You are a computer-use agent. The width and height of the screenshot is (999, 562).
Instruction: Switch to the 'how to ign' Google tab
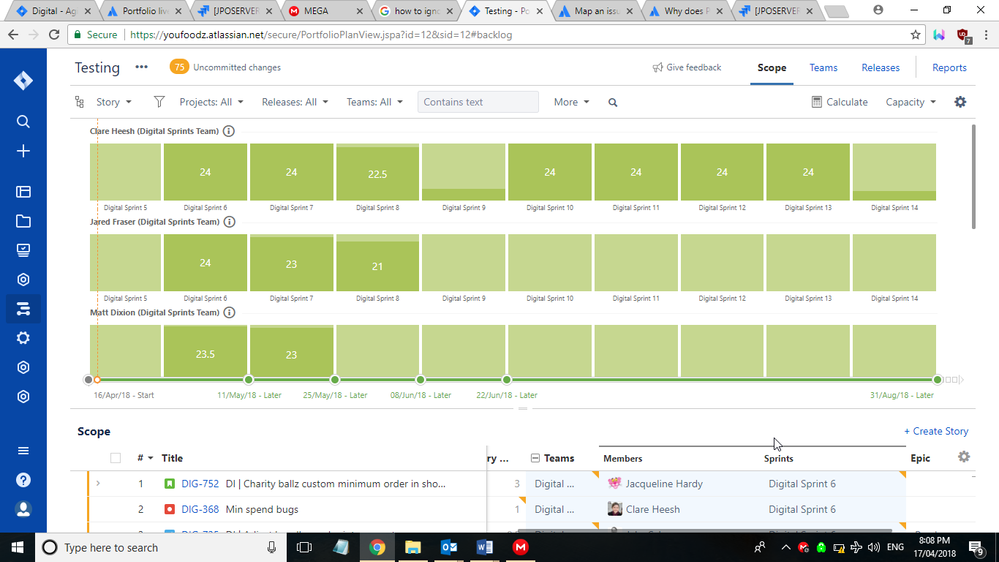(417, 11)
